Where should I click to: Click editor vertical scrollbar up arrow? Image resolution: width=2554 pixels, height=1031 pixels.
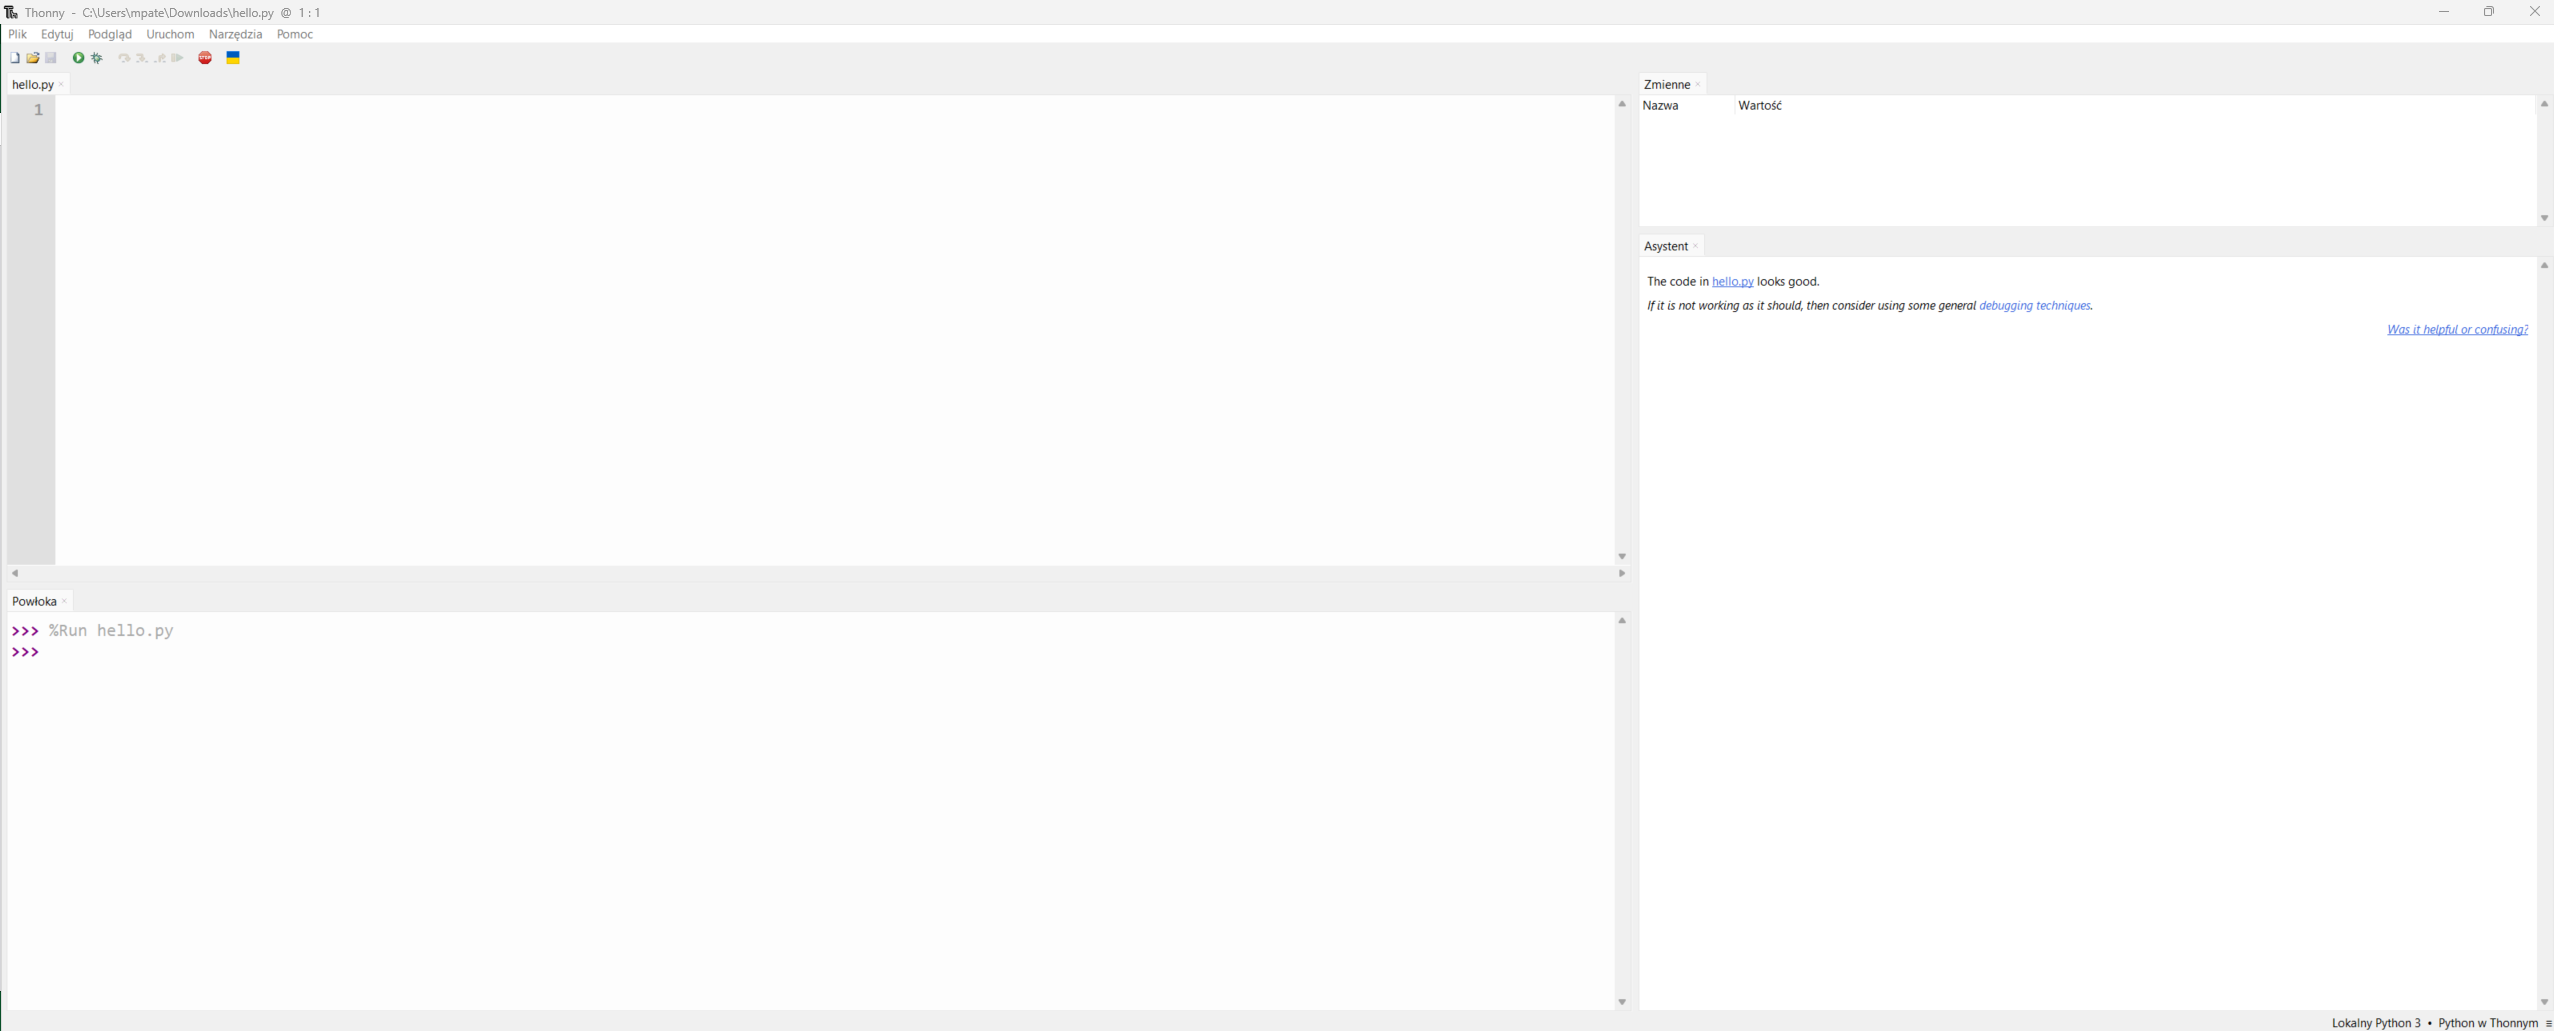1622,104
